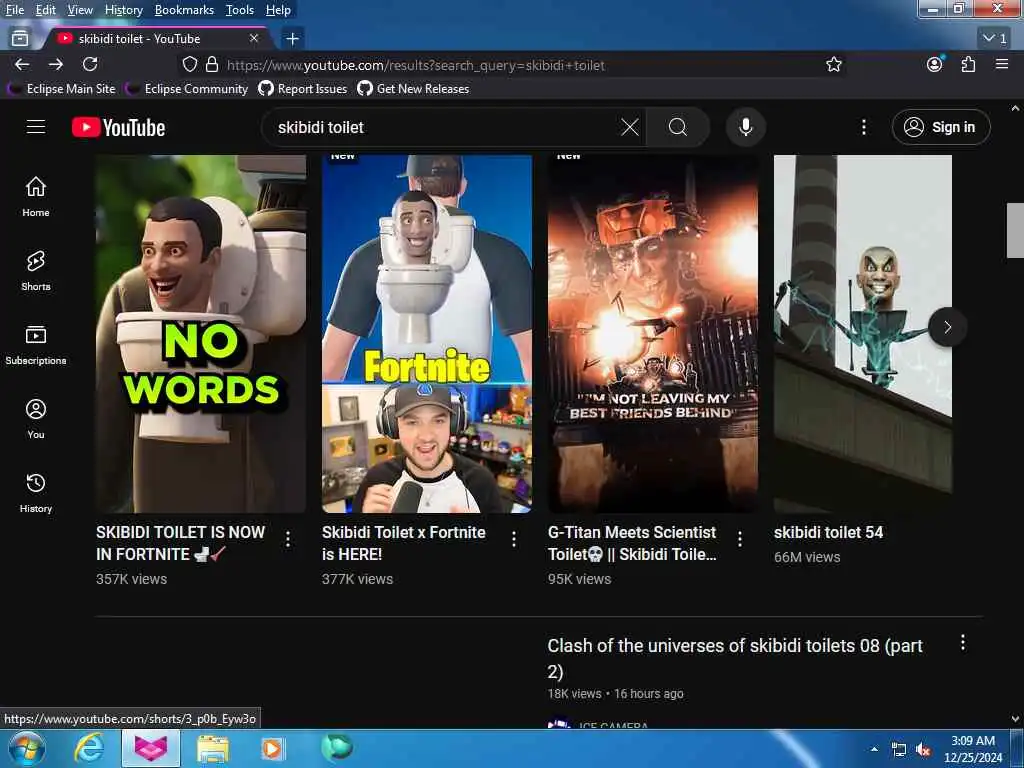
Task: Expand the list all tabs dropdown
Action: click(x=995, y=39)
